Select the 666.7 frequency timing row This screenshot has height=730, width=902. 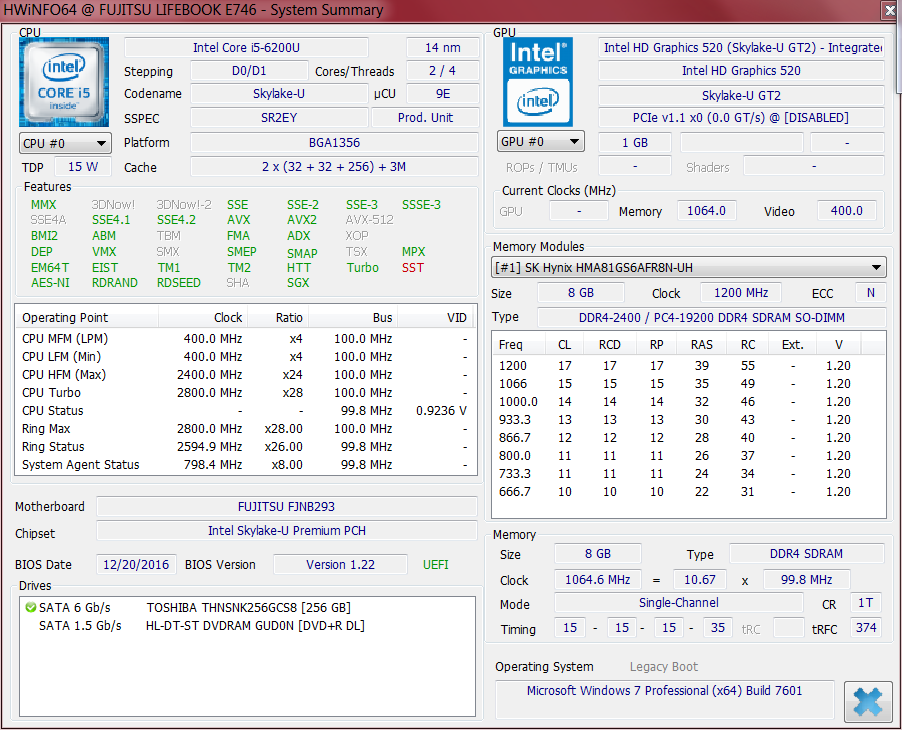click(x=688, y=492)
